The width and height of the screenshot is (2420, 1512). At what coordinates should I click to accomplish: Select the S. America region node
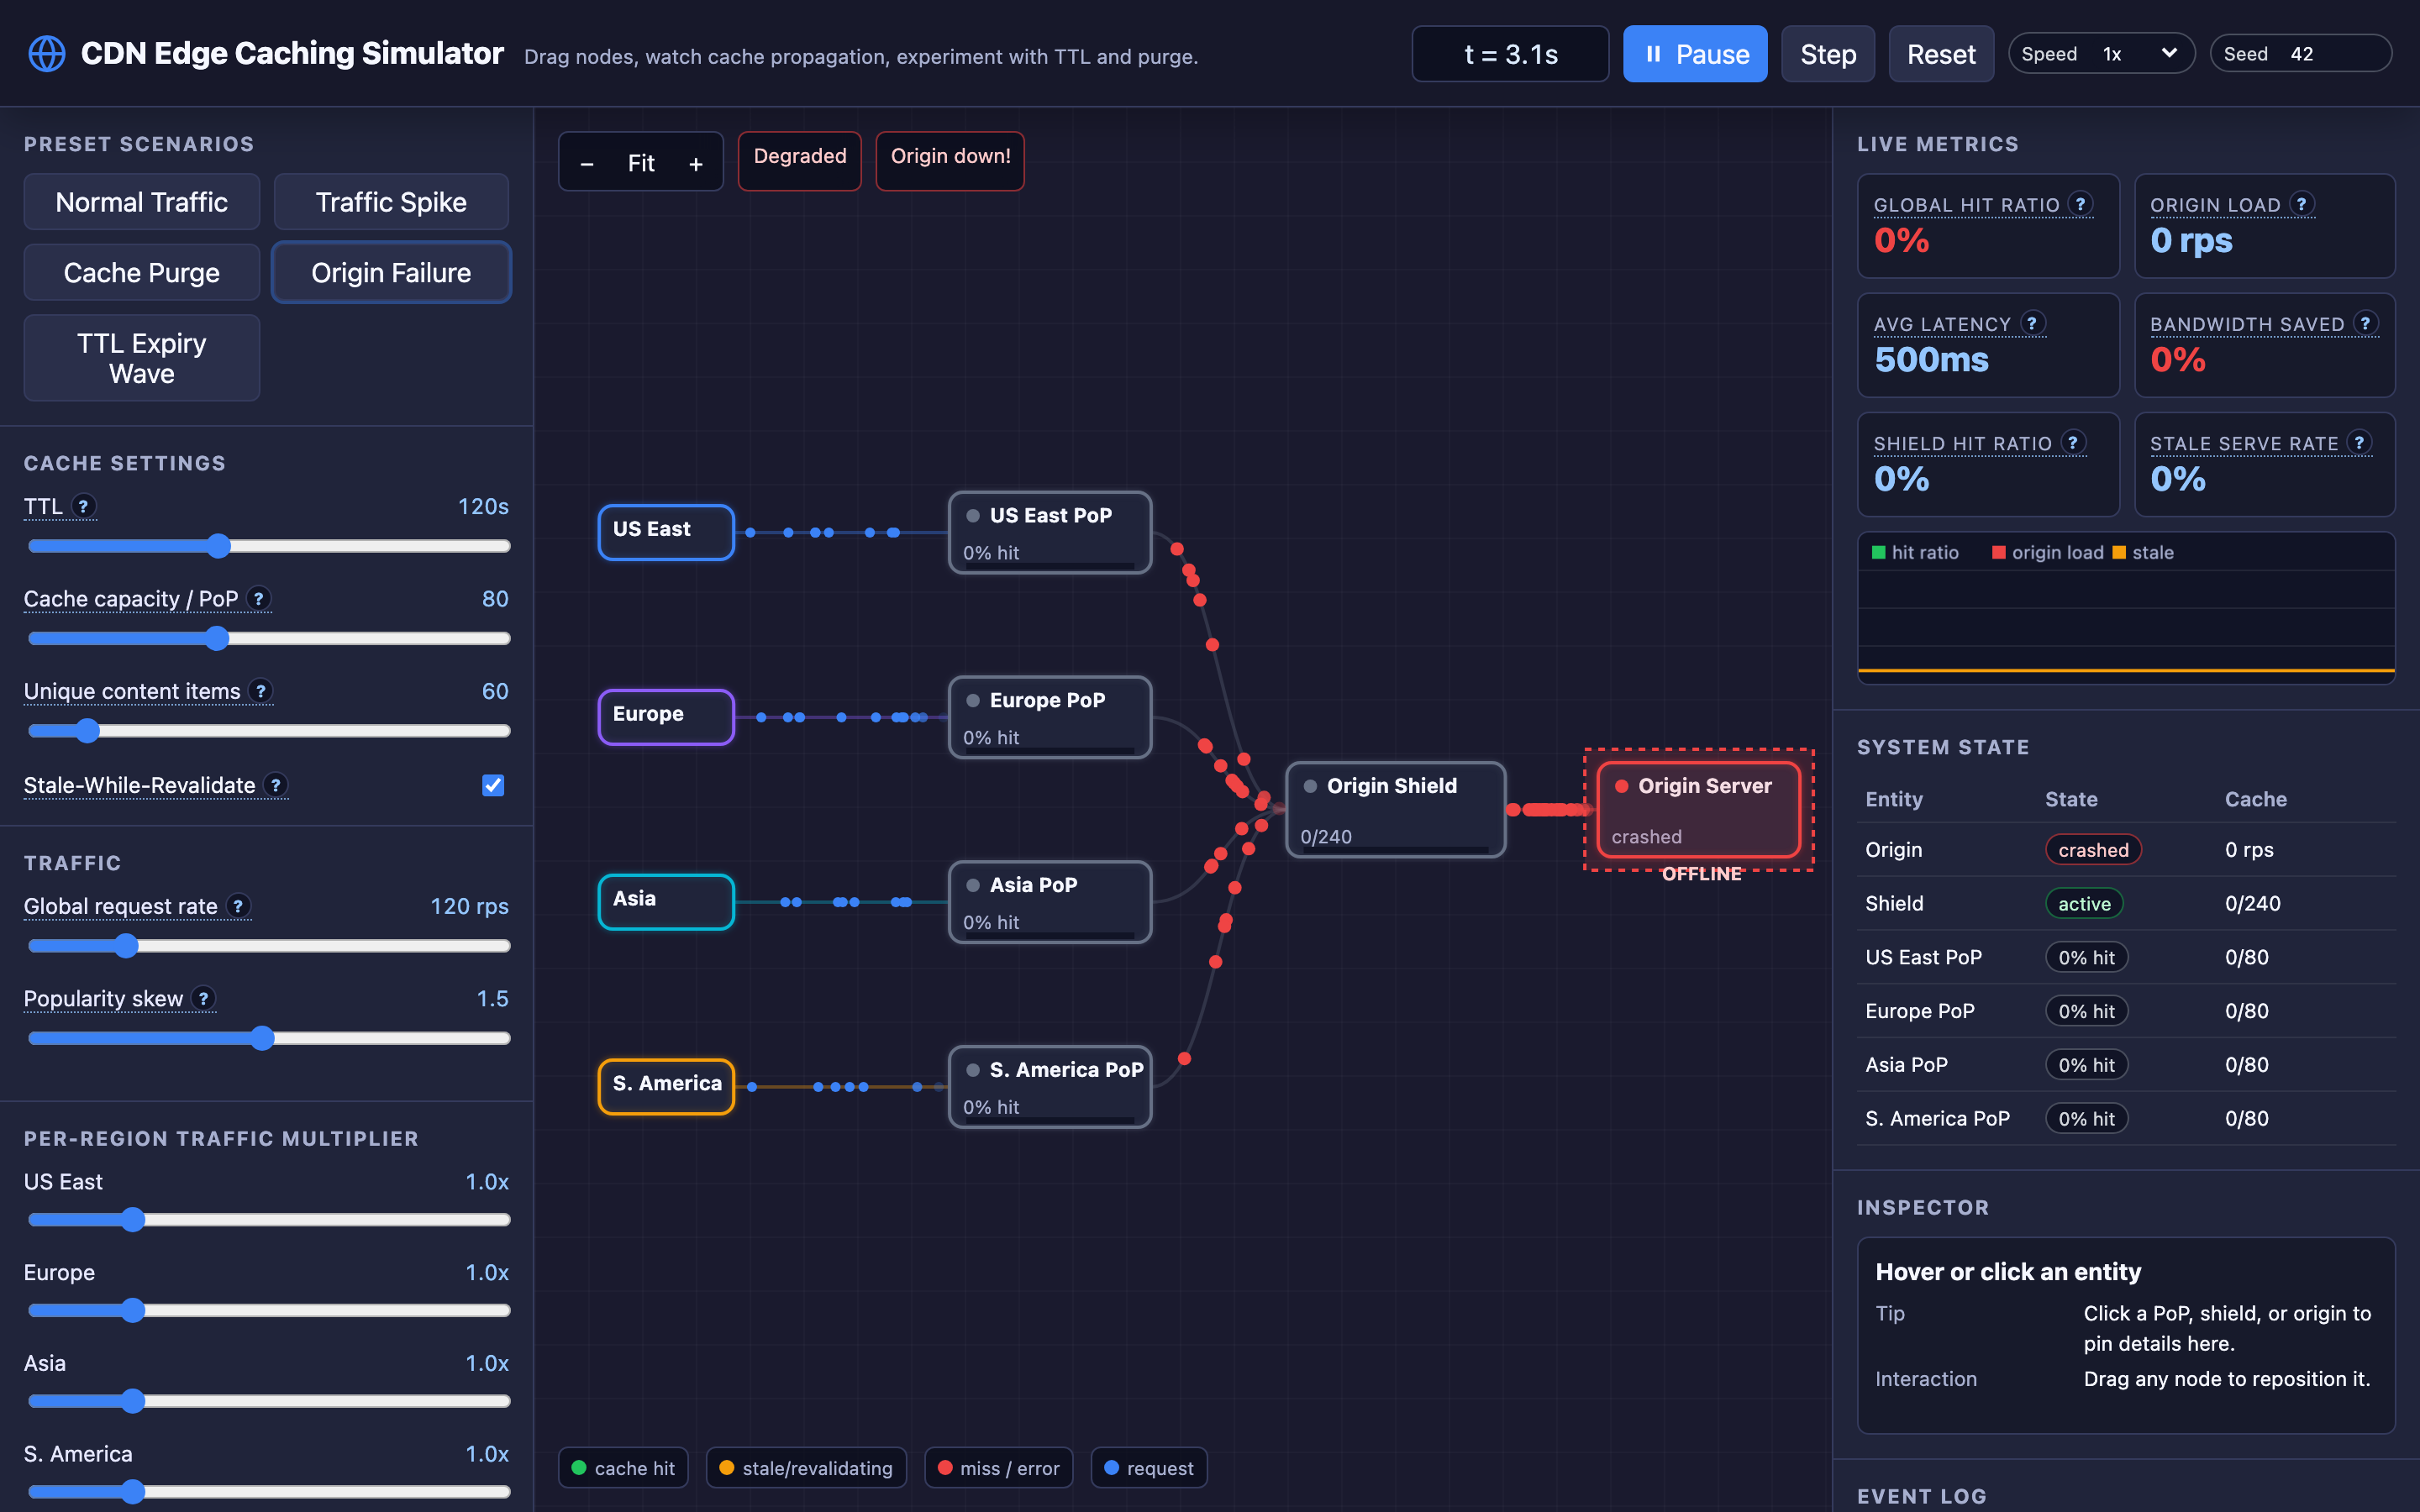coord(666,1086)
